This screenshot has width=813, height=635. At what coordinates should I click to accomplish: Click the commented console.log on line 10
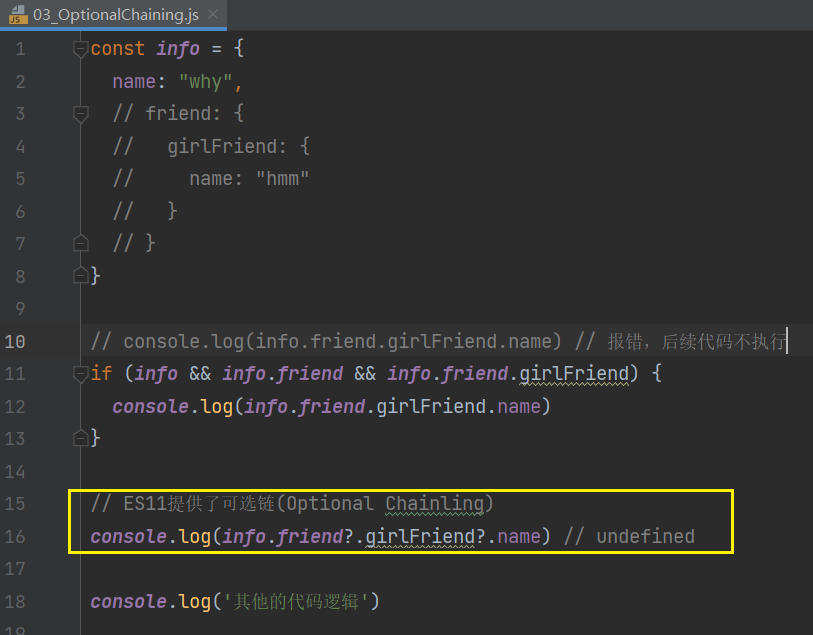point(326,342)
